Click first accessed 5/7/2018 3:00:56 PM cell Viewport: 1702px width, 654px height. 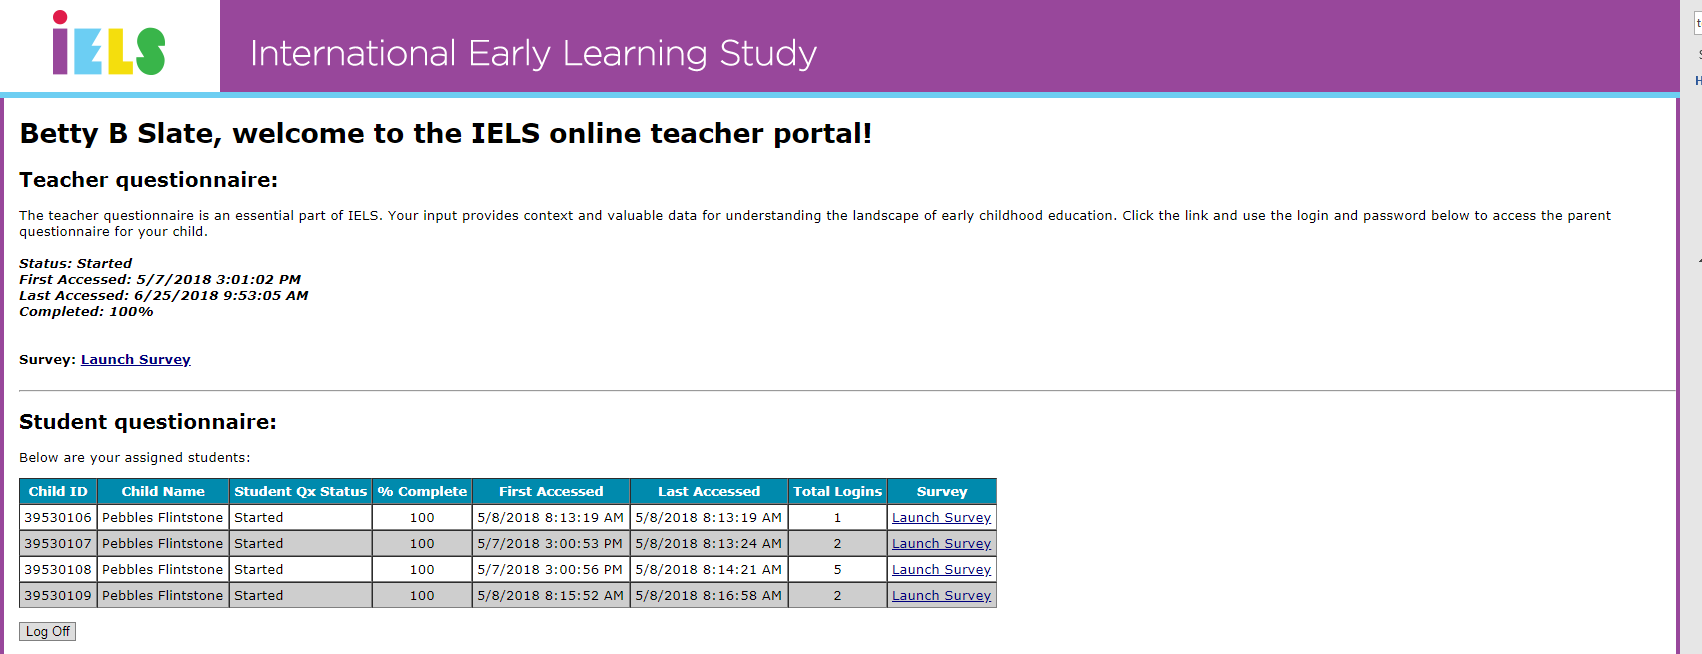[551, 570]
